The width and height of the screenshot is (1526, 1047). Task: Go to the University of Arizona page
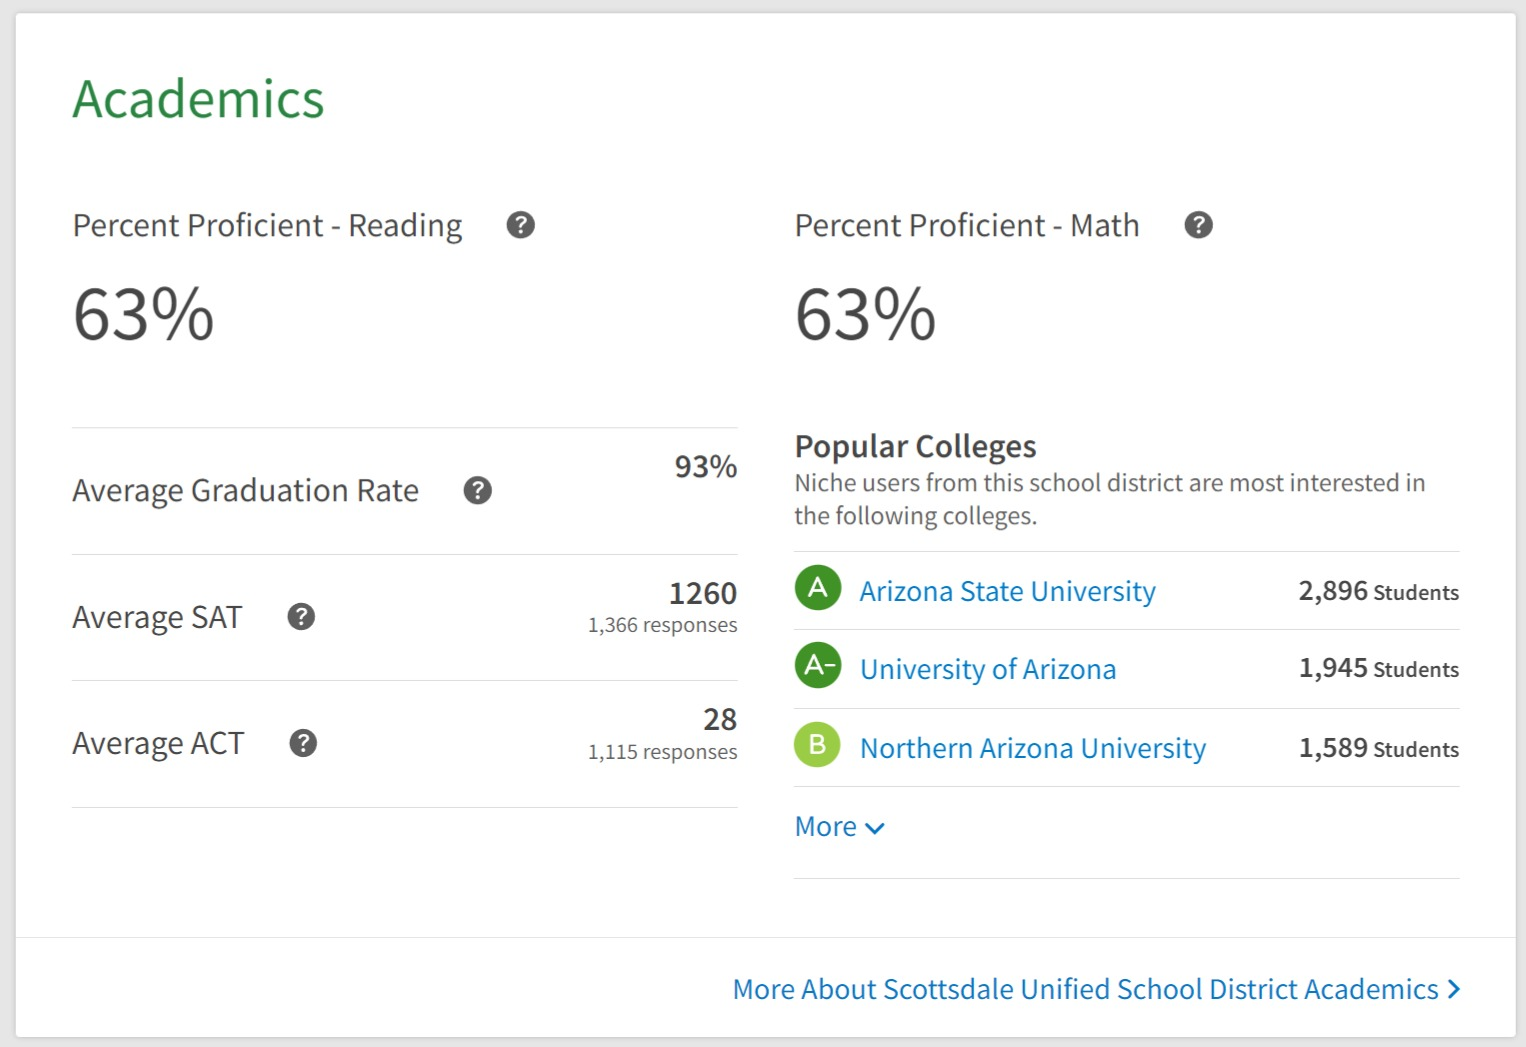click(x=987, y=669)
